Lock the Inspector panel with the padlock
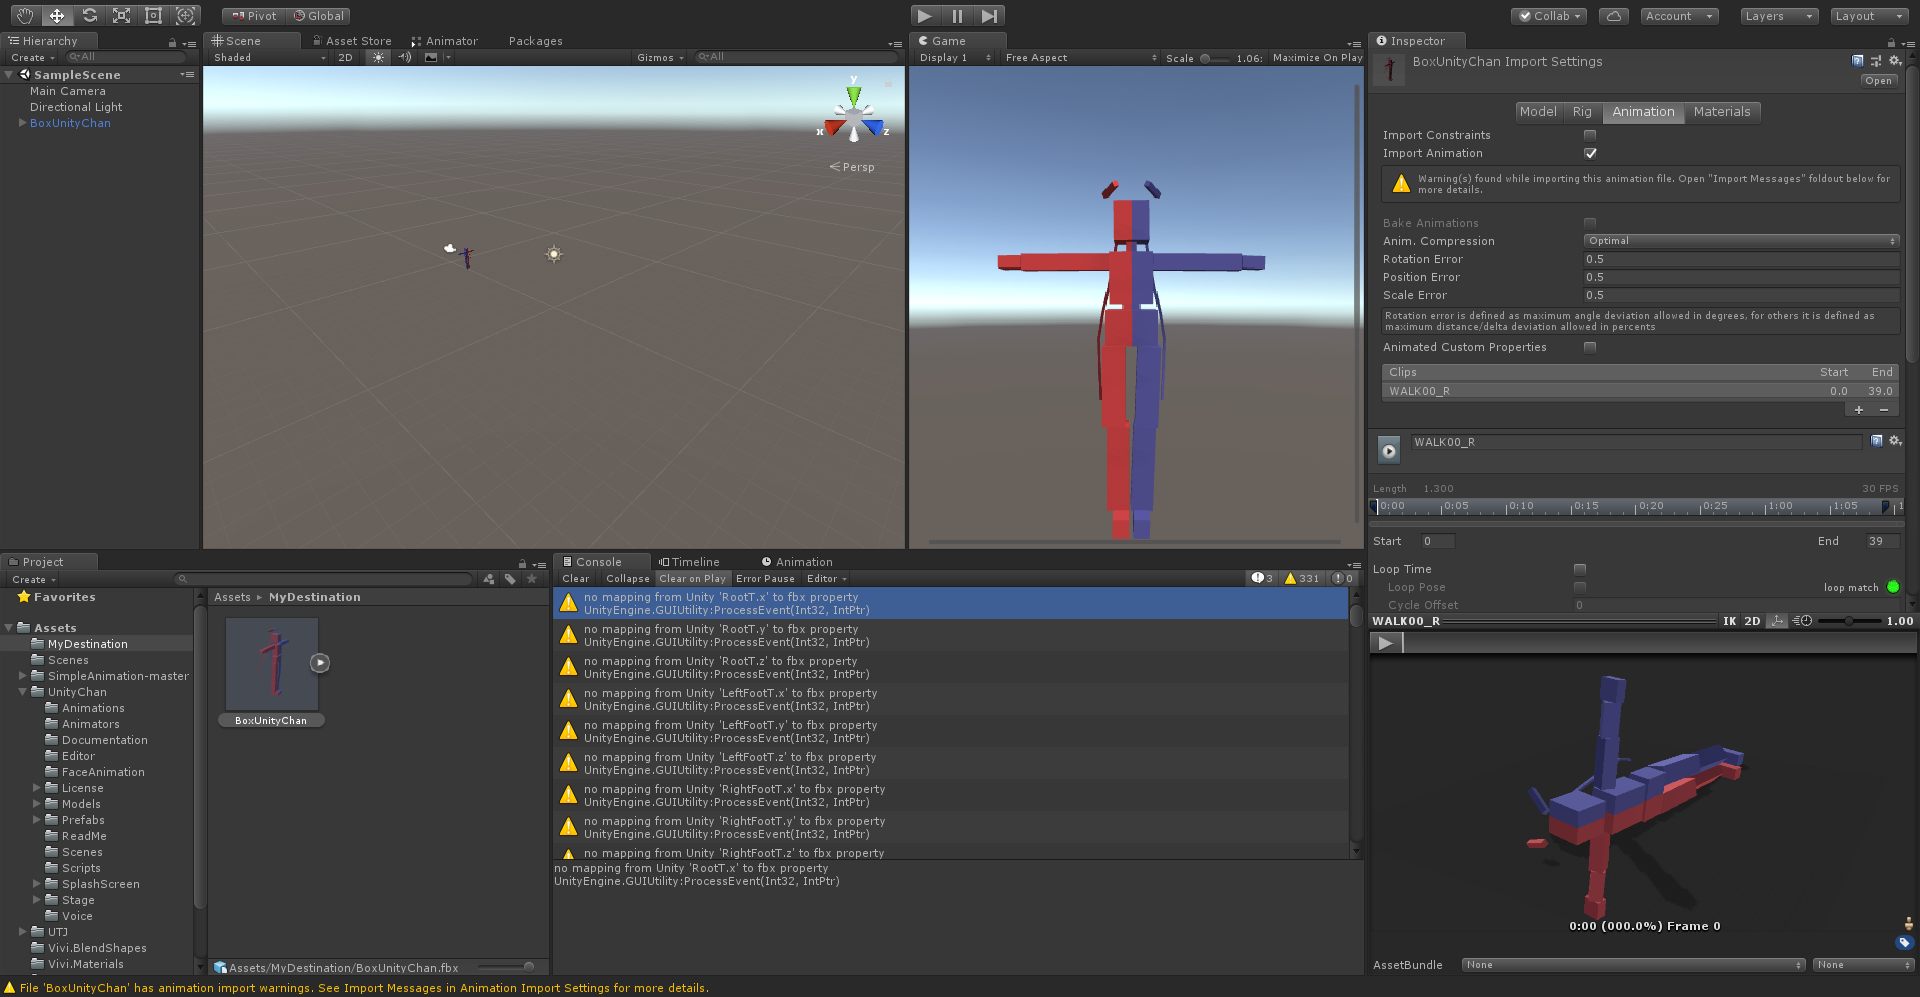The width and height of the screenshot is (1920, 997). (1891, 43)
